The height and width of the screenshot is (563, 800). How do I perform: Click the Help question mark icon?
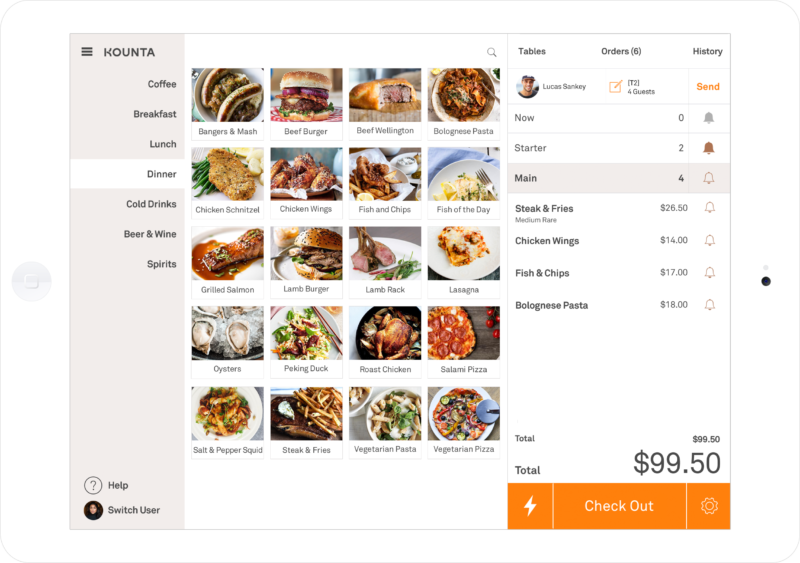(93, 485)
